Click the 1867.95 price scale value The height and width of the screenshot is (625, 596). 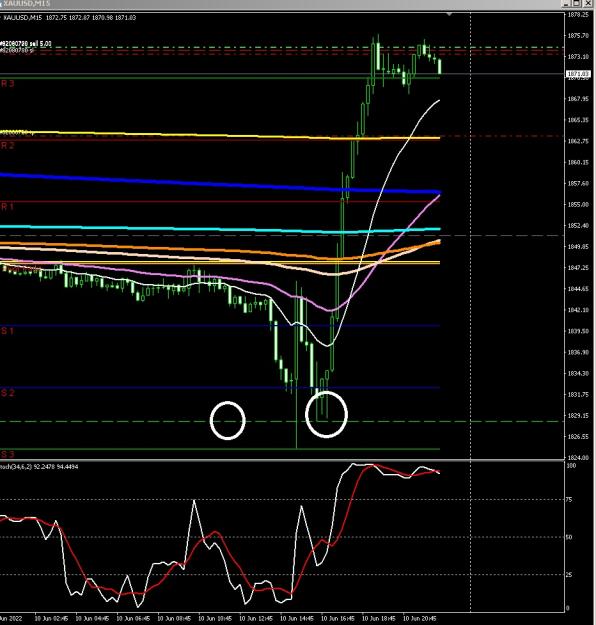pos(578,99)
